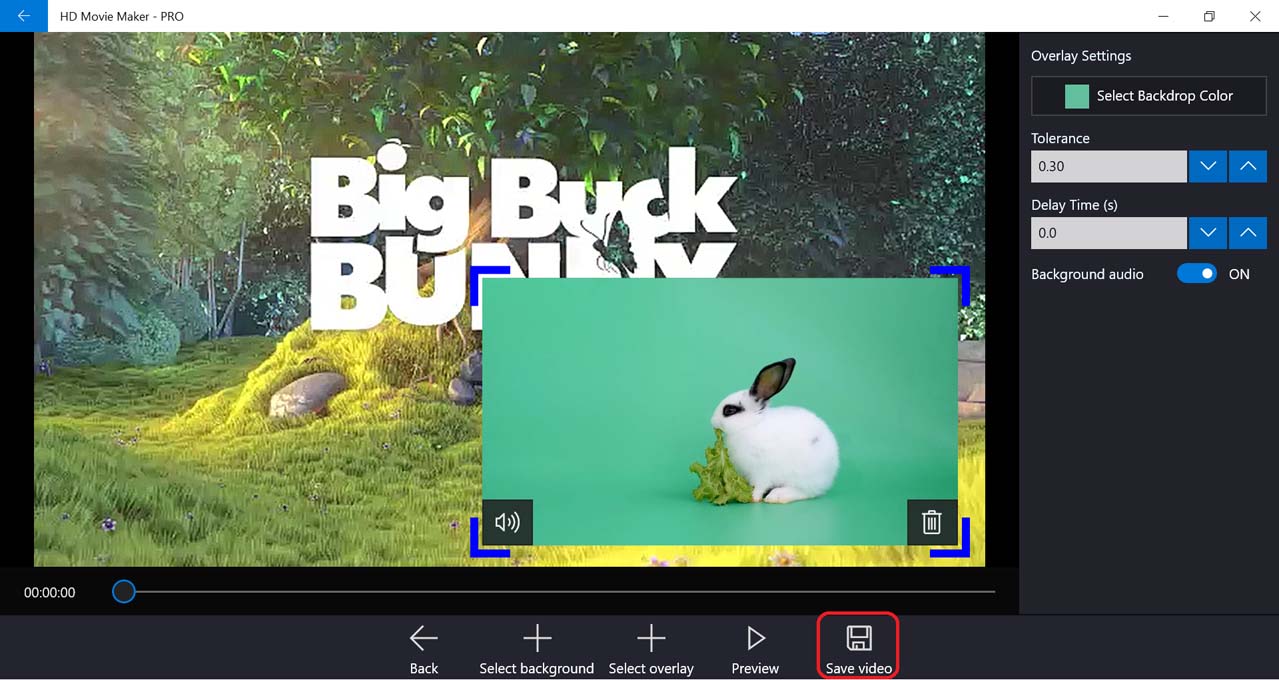Click the Save video button
This screenshot has width=1279, height=680.
858,648
